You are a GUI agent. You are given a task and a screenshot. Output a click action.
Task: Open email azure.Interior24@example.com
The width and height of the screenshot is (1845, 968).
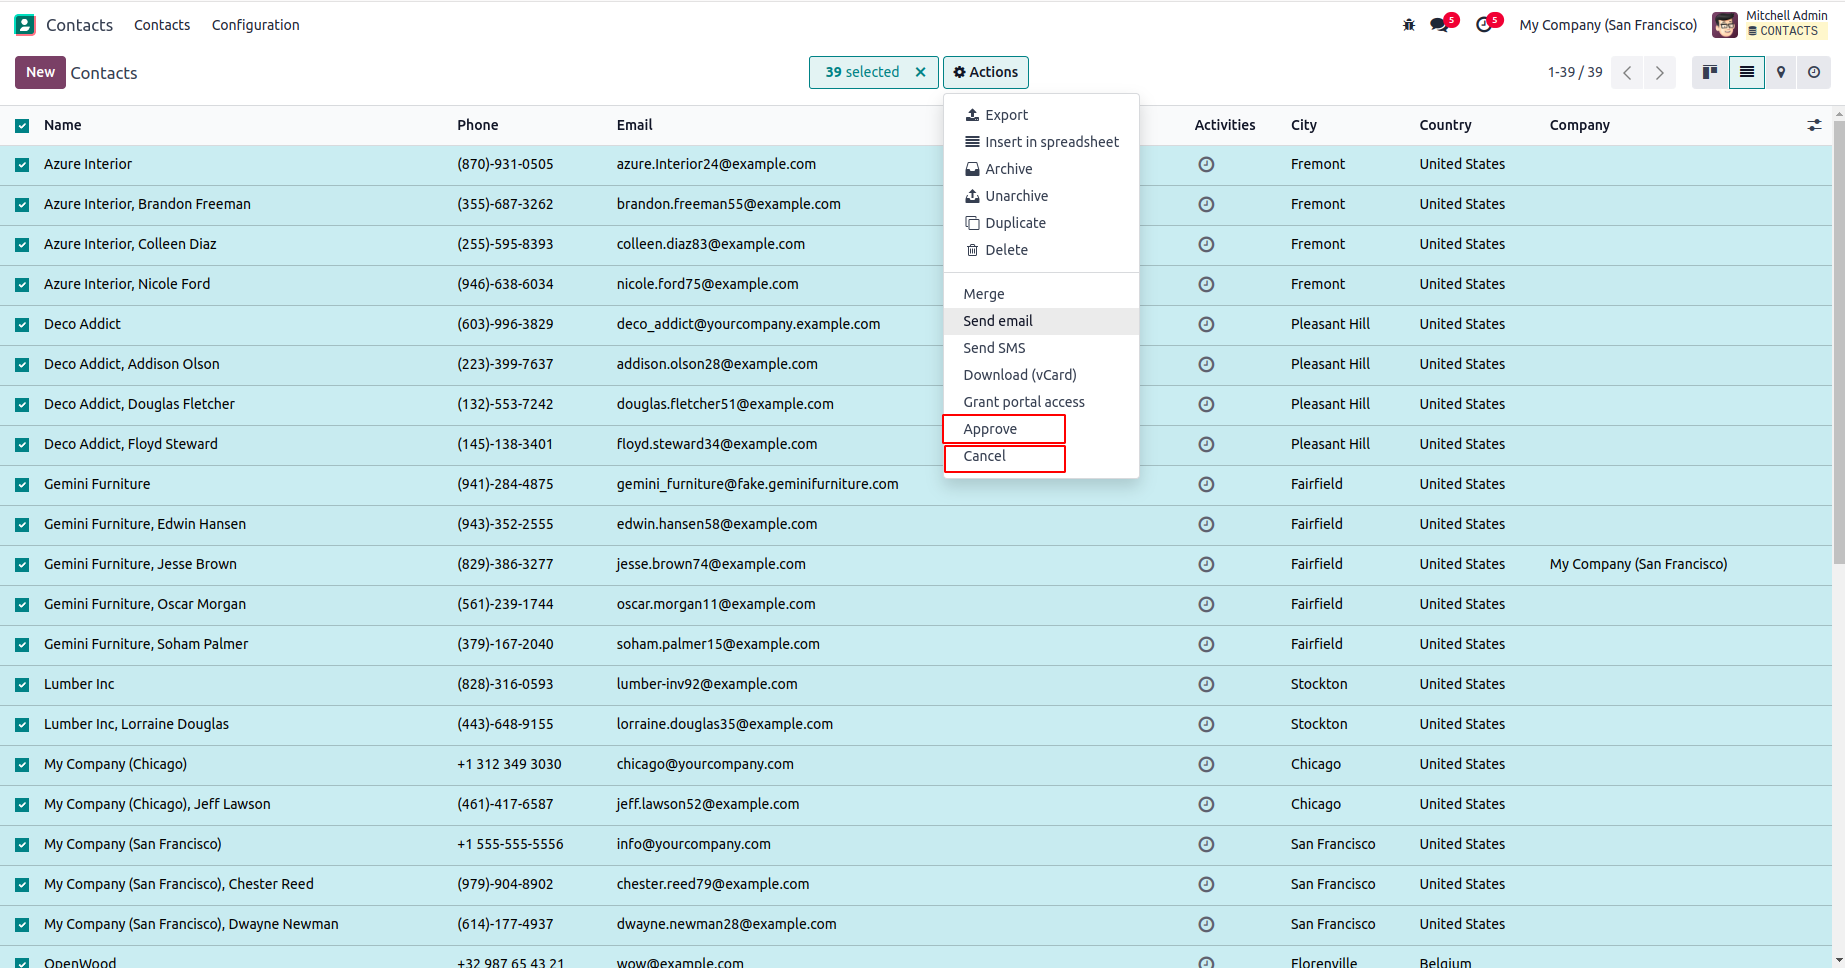pyautogui.click(x=716, y=164)
